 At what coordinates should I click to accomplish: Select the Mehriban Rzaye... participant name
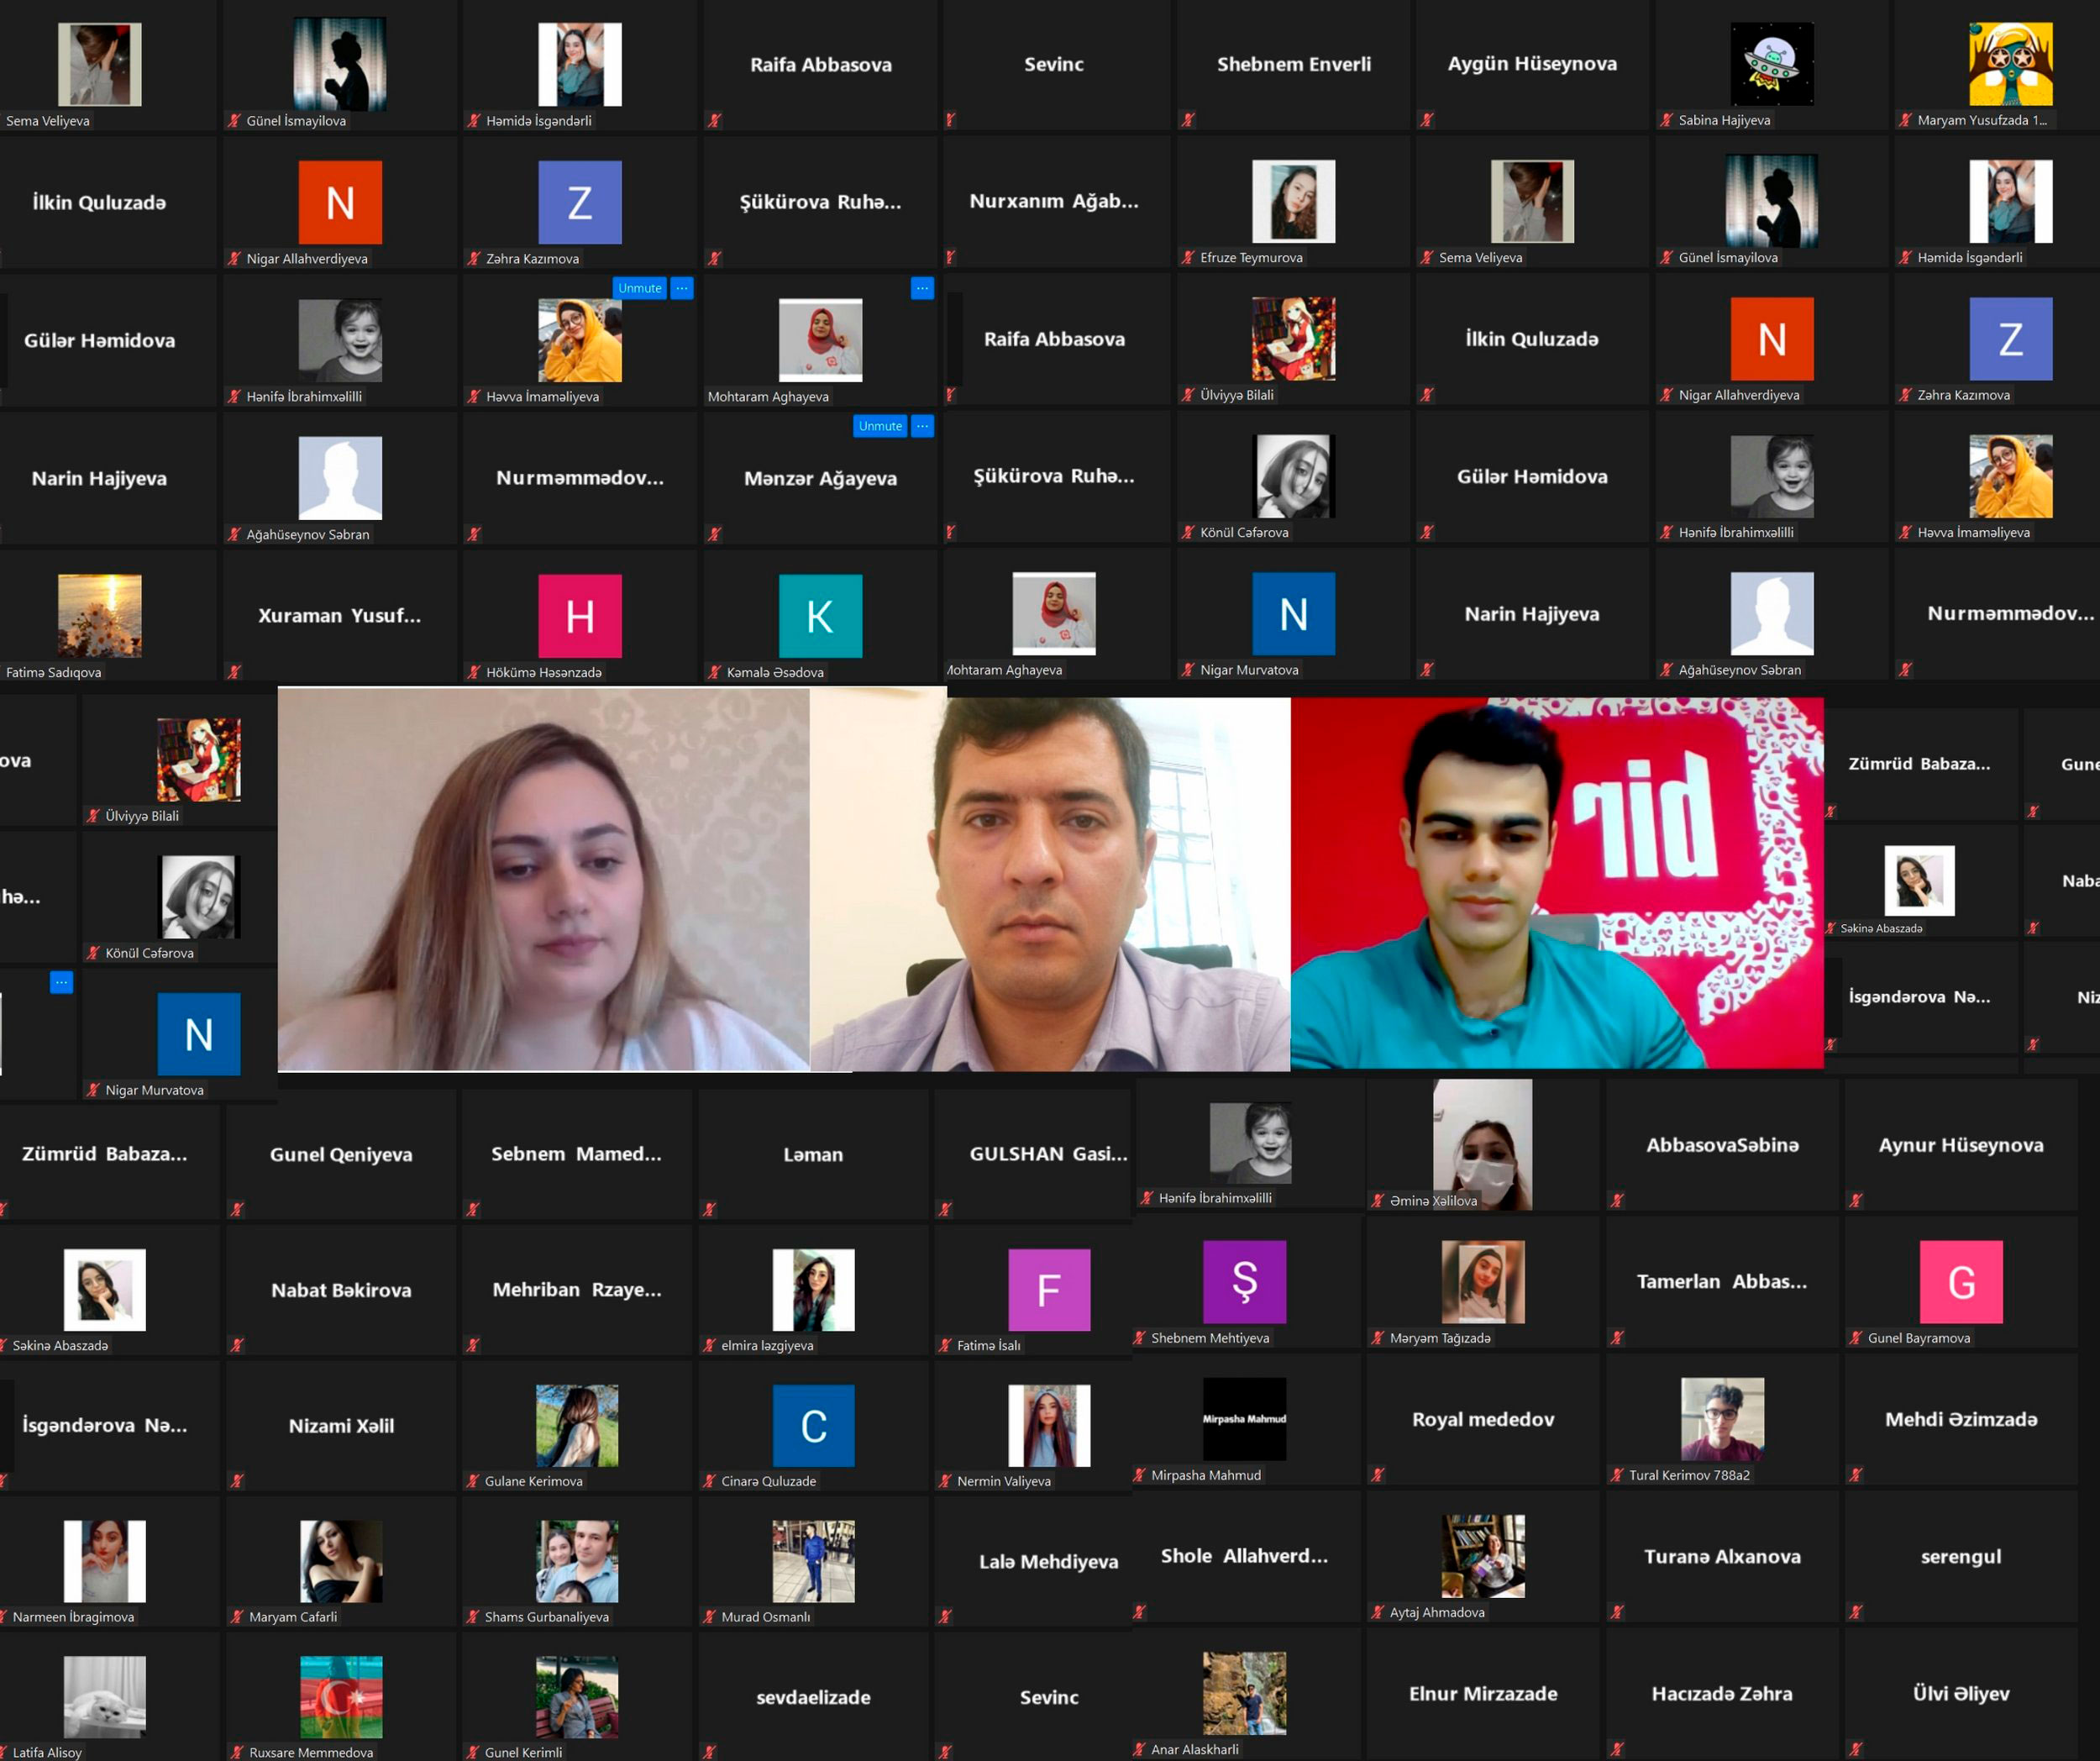coord(576,1289)
